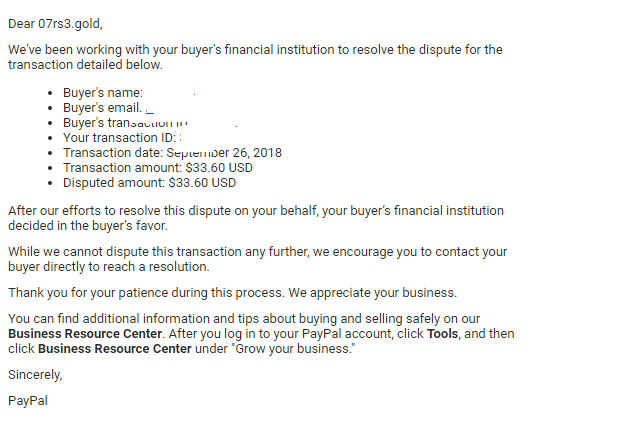Click the 'Your transaction ID:' bullet item

[119, 138]
